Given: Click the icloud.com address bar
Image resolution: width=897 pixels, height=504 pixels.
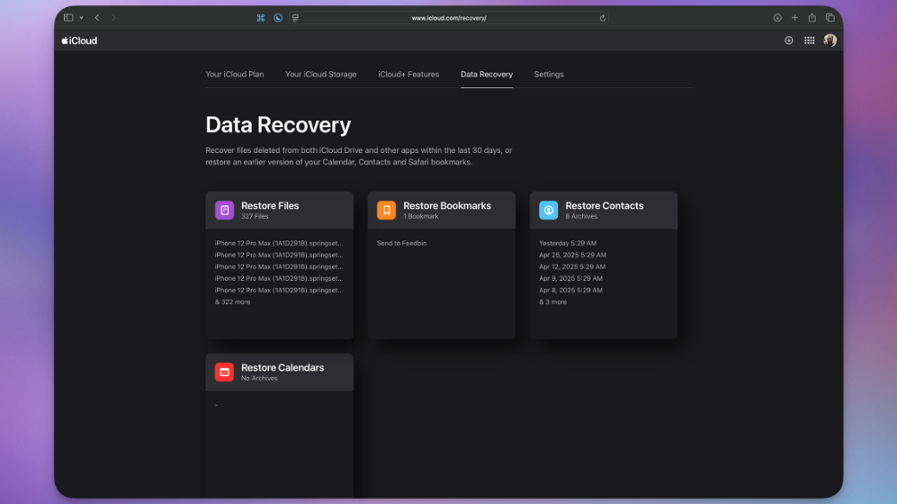Looking at the screenshot, I should pyautogui.click(x=448, y=18).
